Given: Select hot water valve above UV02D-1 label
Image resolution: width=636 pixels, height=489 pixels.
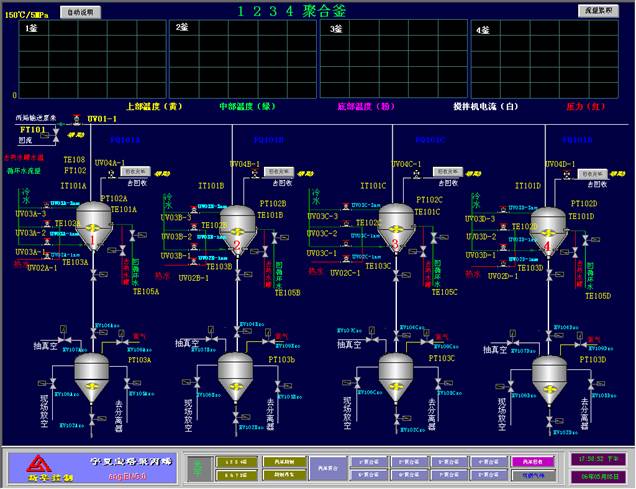Looking at the screenshot, I should click(x=503, y=263).
